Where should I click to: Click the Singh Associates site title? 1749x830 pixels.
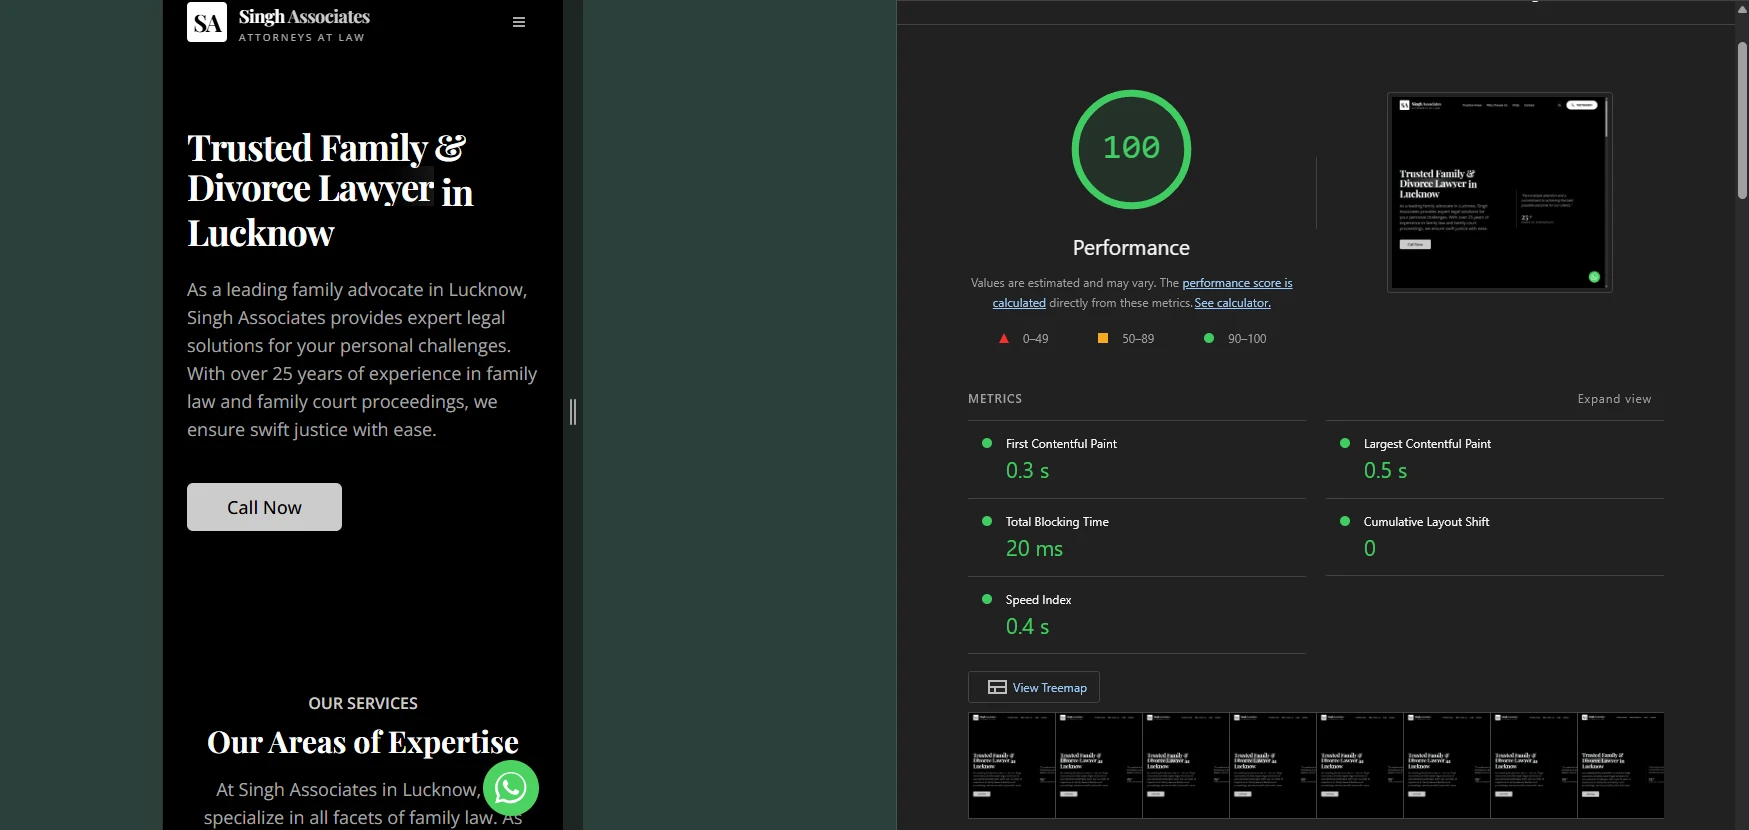(304, 17)
